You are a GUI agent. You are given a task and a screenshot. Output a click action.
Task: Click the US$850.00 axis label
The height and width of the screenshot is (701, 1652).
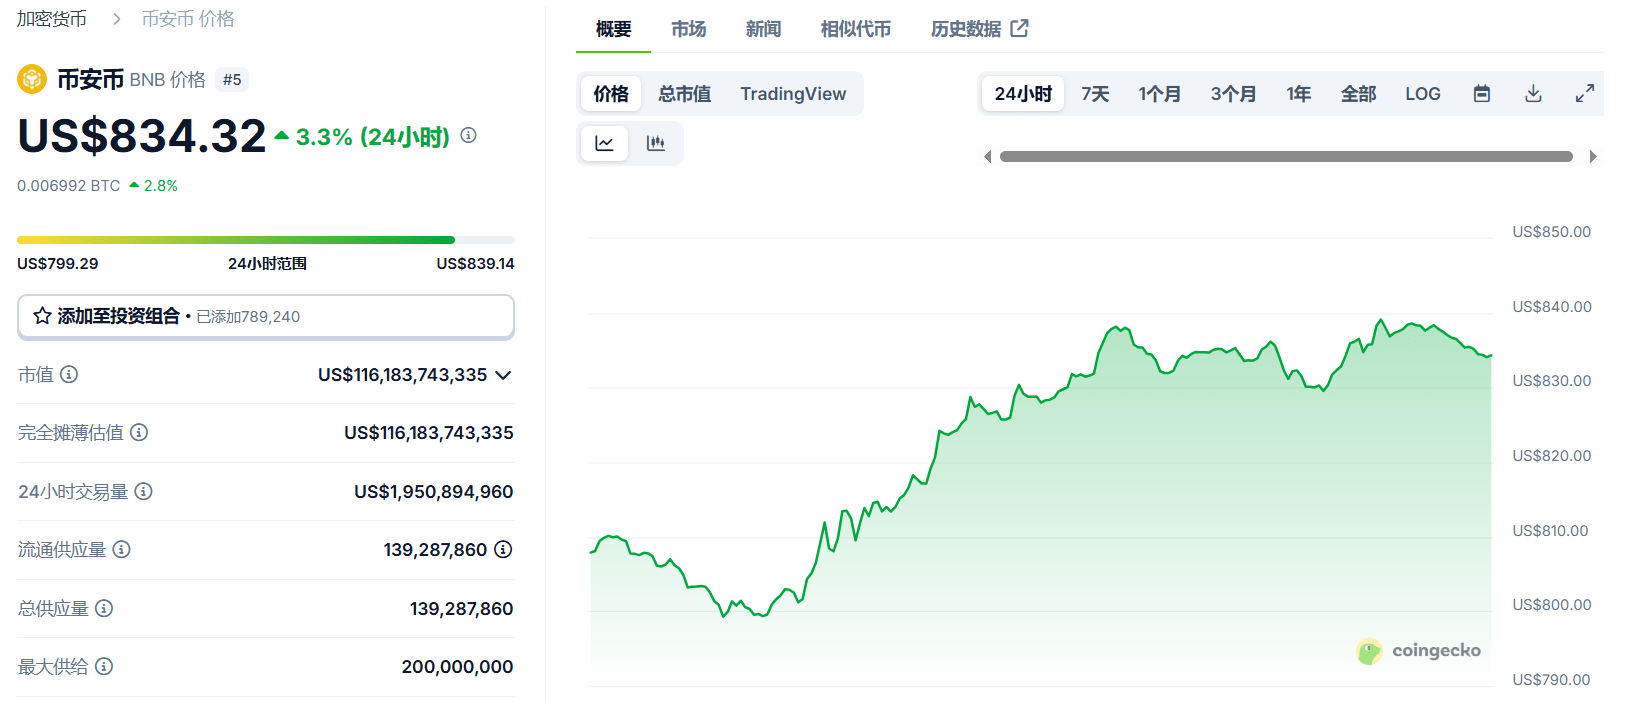(x=1551, y=232)
